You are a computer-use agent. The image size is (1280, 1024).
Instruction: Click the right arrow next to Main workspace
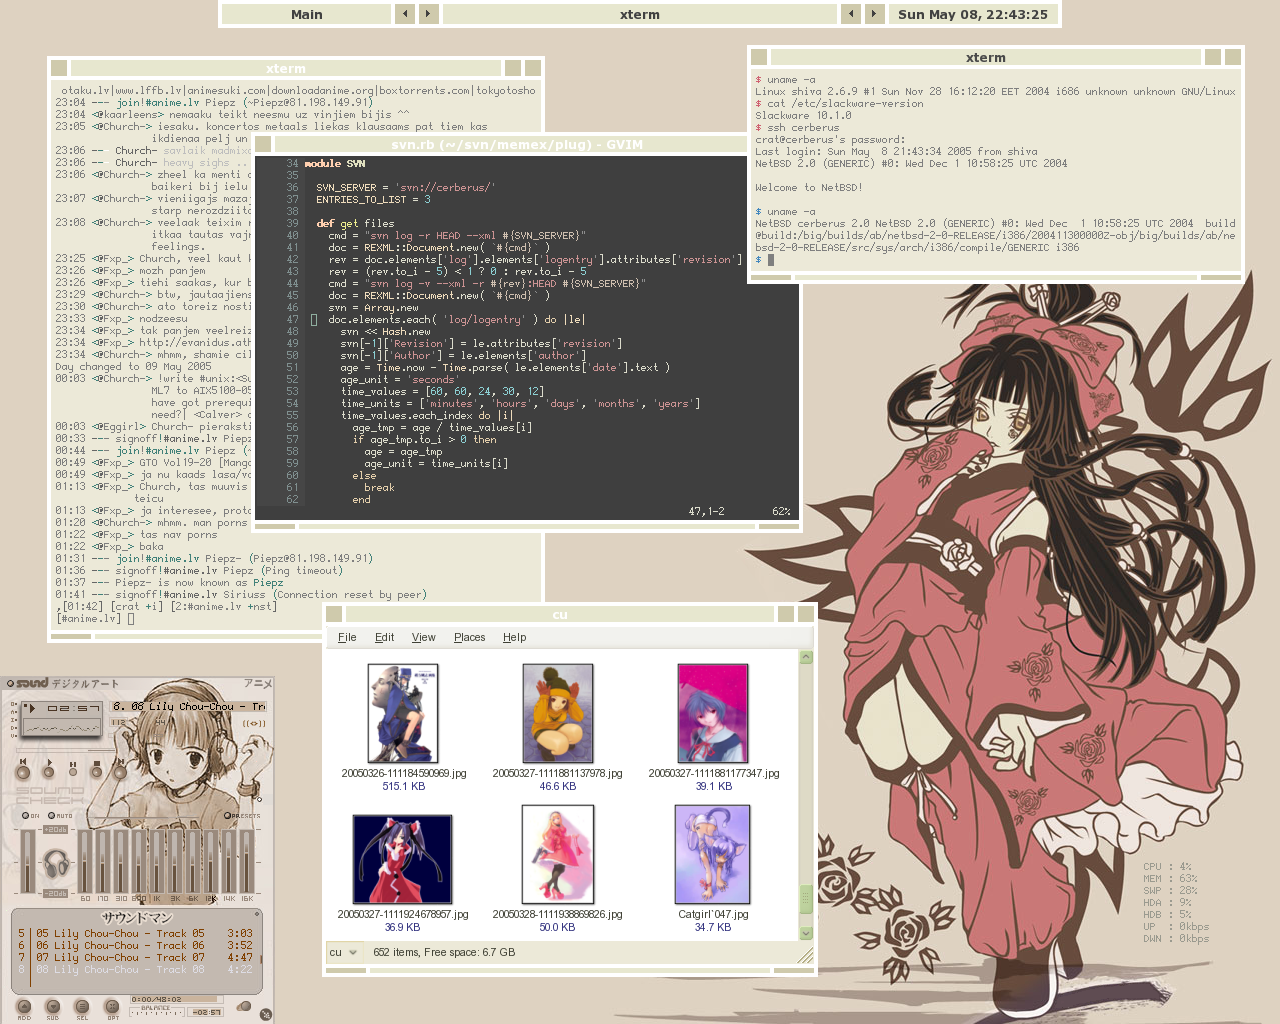pos(428,14)
